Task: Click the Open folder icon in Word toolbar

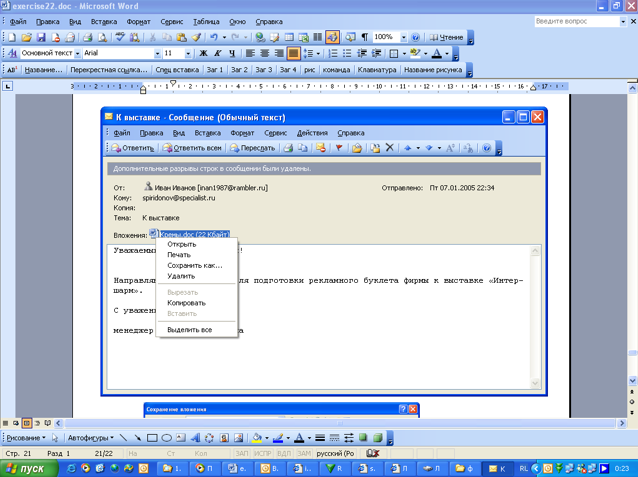Action: [26, 37]
